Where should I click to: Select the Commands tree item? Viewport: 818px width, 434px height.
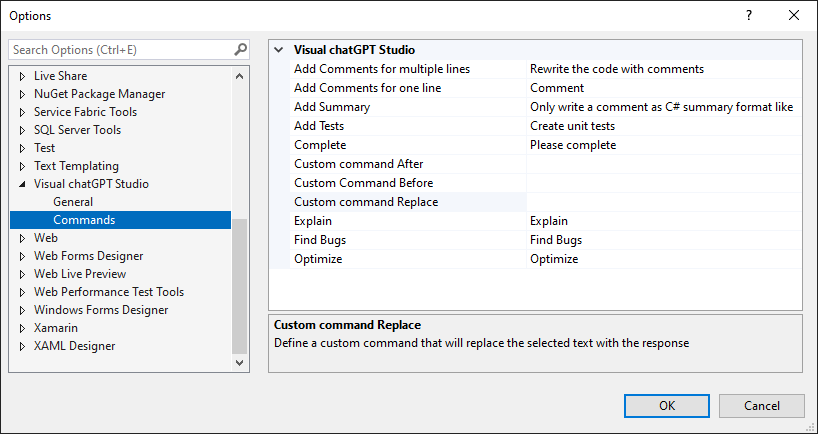tap(84, 220)
